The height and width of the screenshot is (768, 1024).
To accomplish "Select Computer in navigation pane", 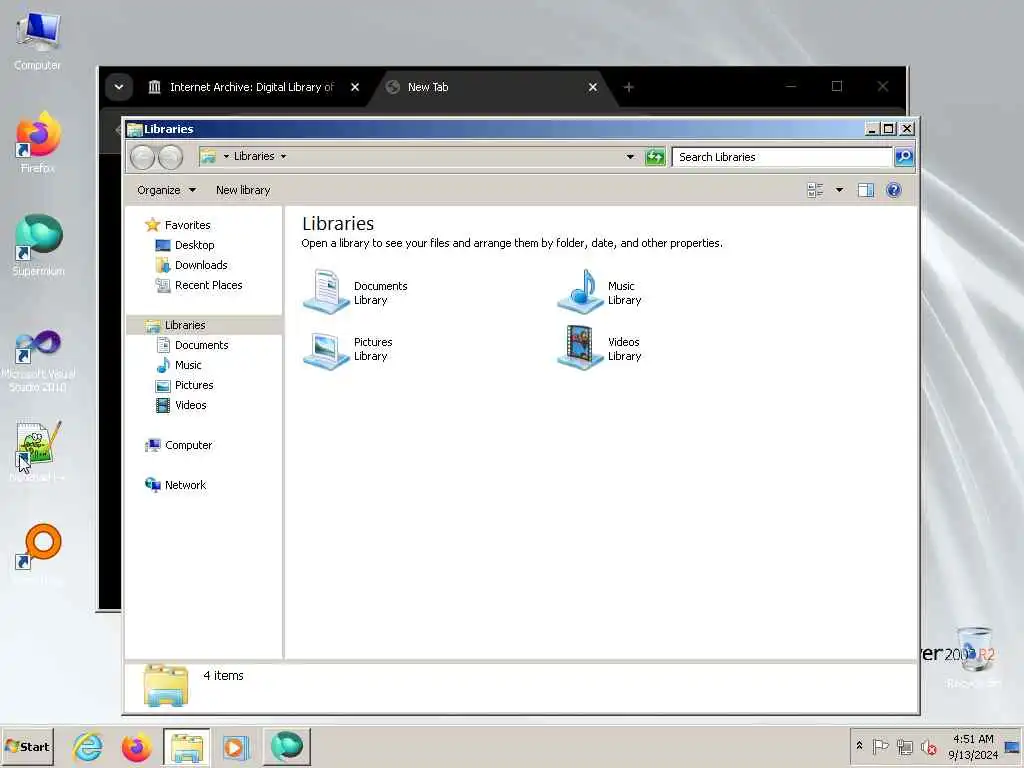I will coord(179,445).
